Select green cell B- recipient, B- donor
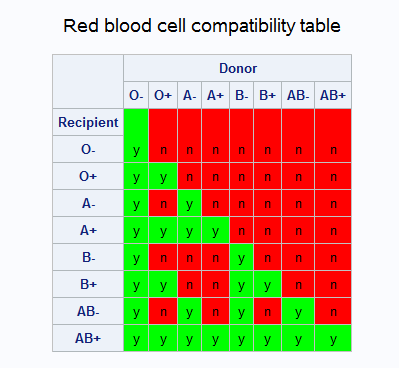The width and height of the screenshot is (399, 368). 242,257
